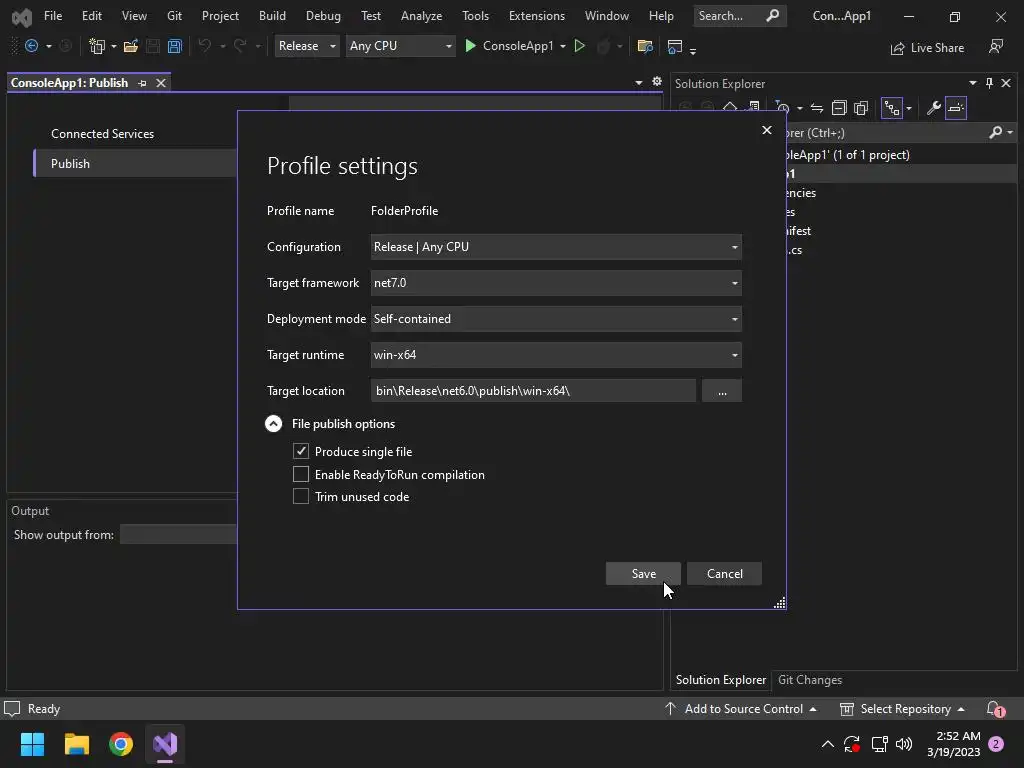Click the pending changes filter clock icon
The width and height of the screenshot is (1024, 768).
782,108
